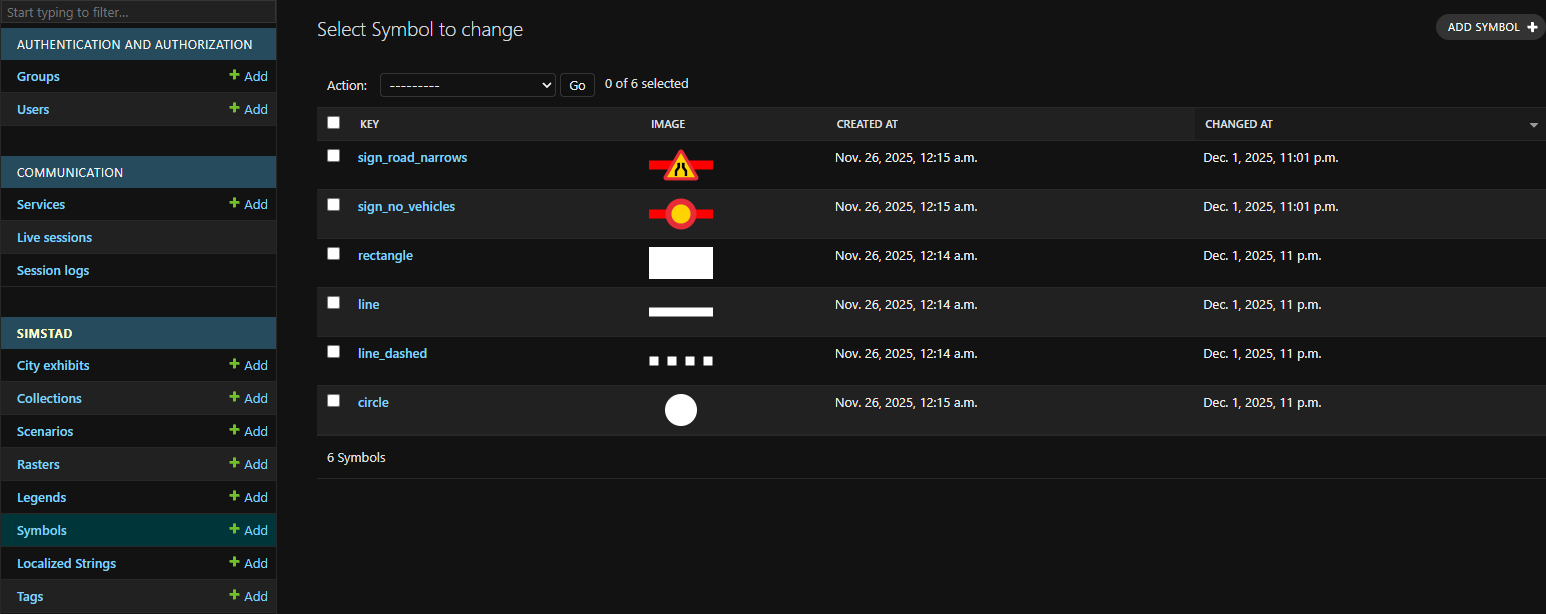Open the Localized Strings section
The height and width of the screenshot is (614, 1546).
(66, 563)
